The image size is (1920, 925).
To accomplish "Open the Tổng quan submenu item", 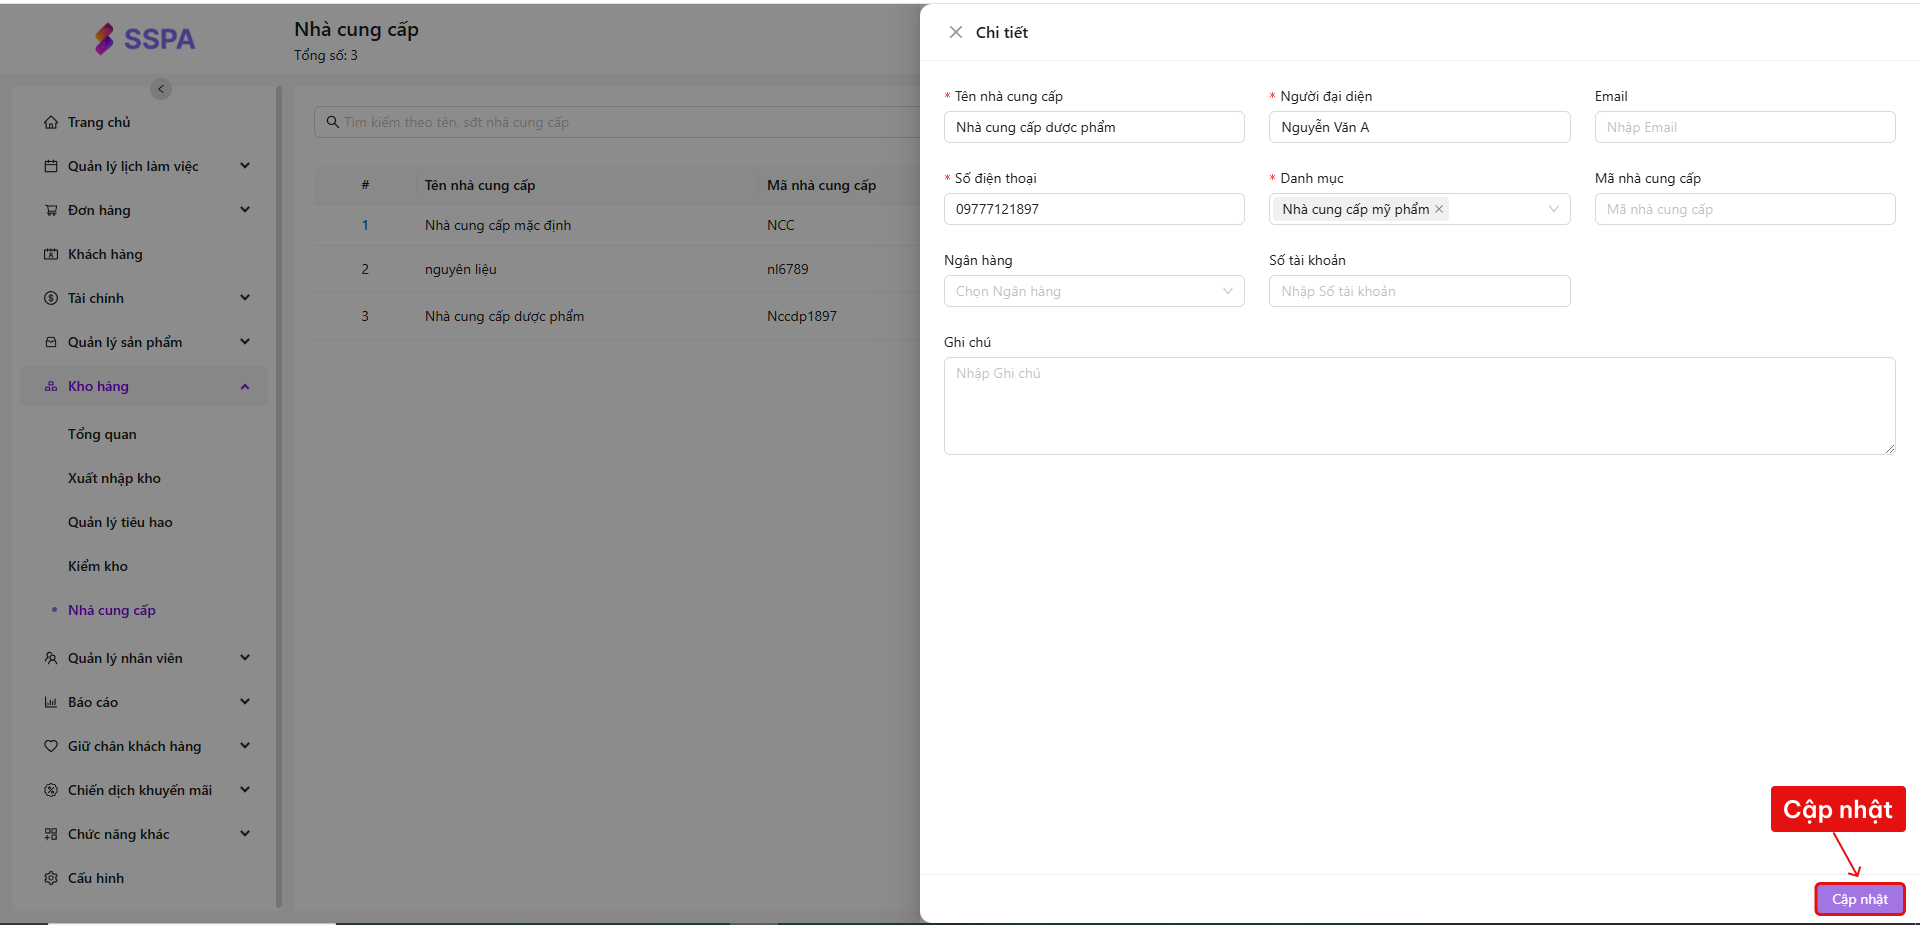I will point(102,434).
